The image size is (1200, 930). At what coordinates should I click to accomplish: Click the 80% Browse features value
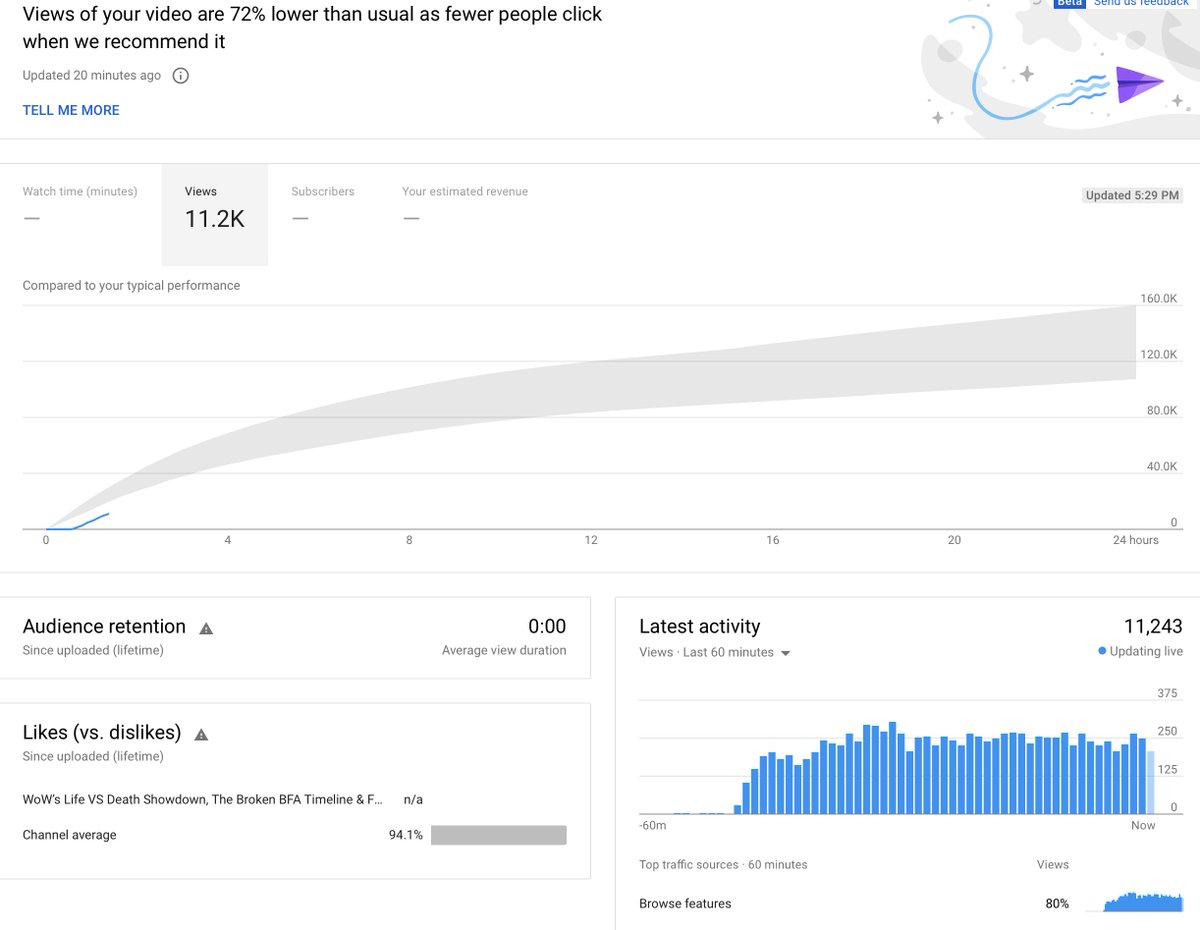[x=1057, y=904]
